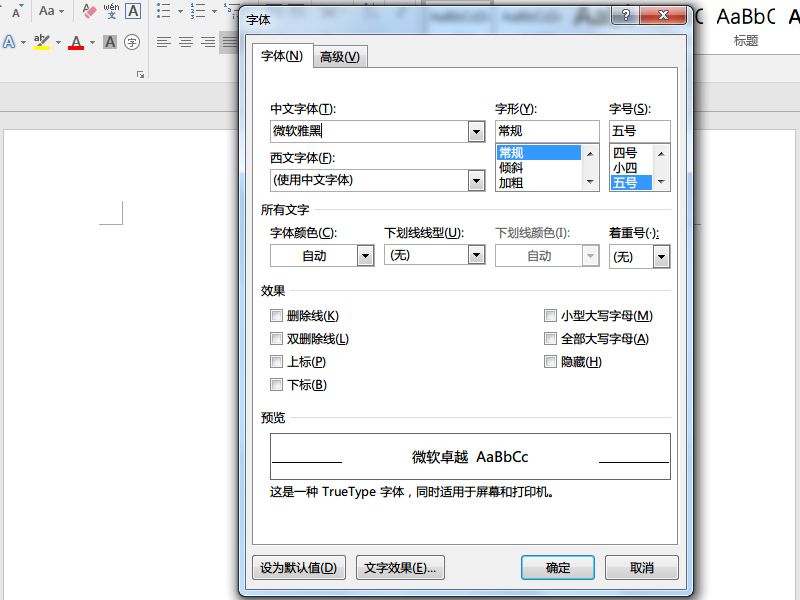
Task: Open 文字效果(E) text effects
Action: click(400, 567)
